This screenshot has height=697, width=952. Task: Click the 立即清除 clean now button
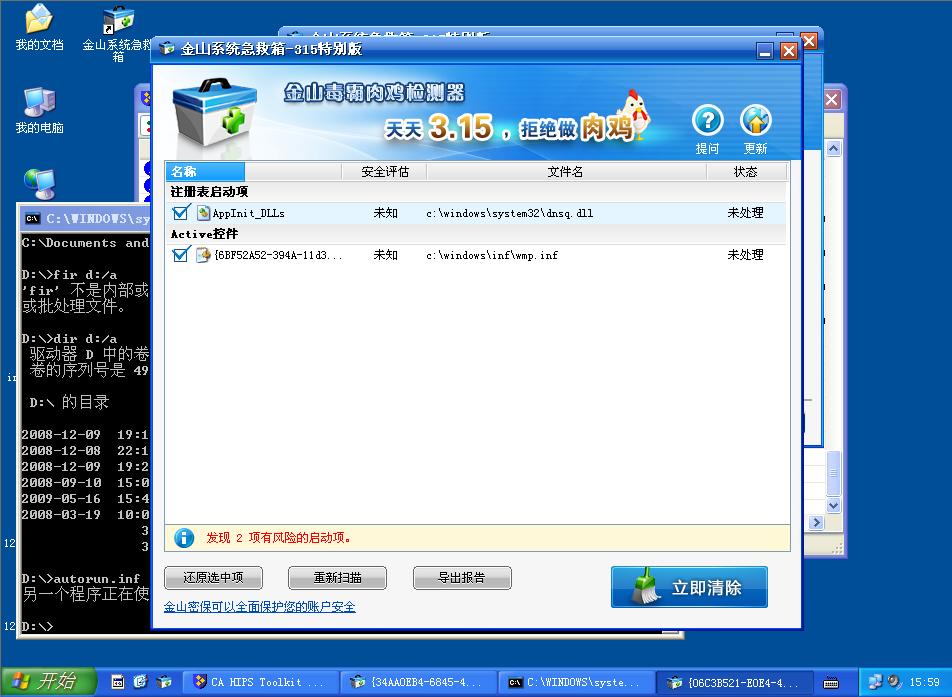(689, 586)
